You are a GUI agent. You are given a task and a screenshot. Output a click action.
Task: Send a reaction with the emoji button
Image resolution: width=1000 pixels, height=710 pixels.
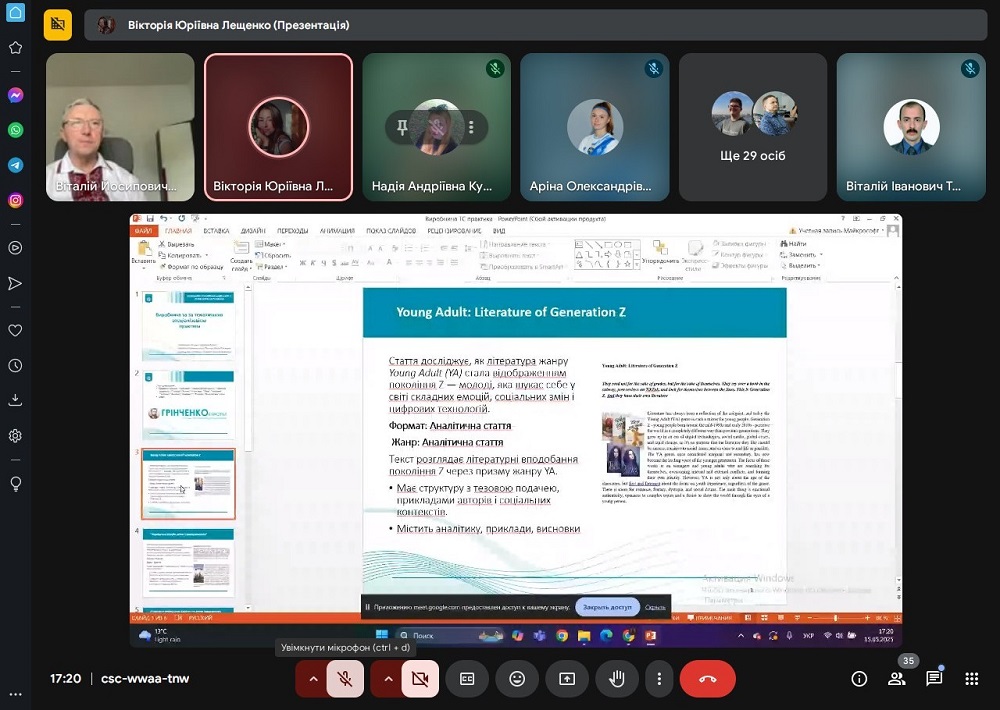[517, 678]
